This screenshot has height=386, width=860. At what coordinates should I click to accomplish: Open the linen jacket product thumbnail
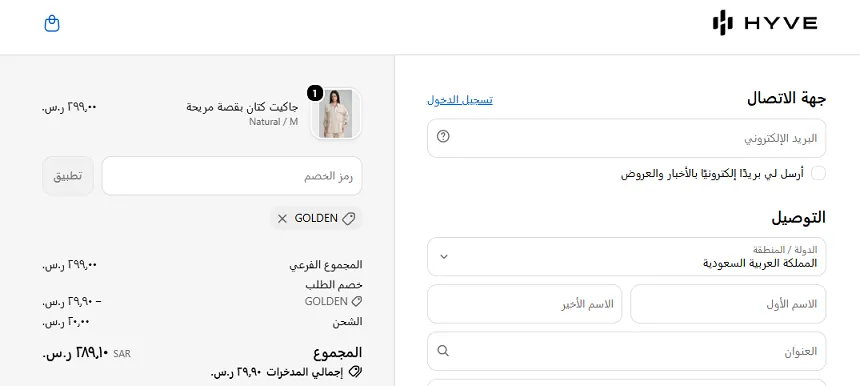(x=336, y=113)
